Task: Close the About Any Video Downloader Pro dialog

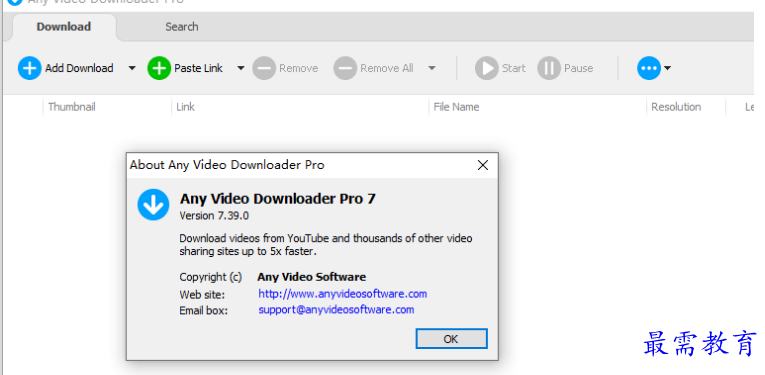Action: click(483, 165)
